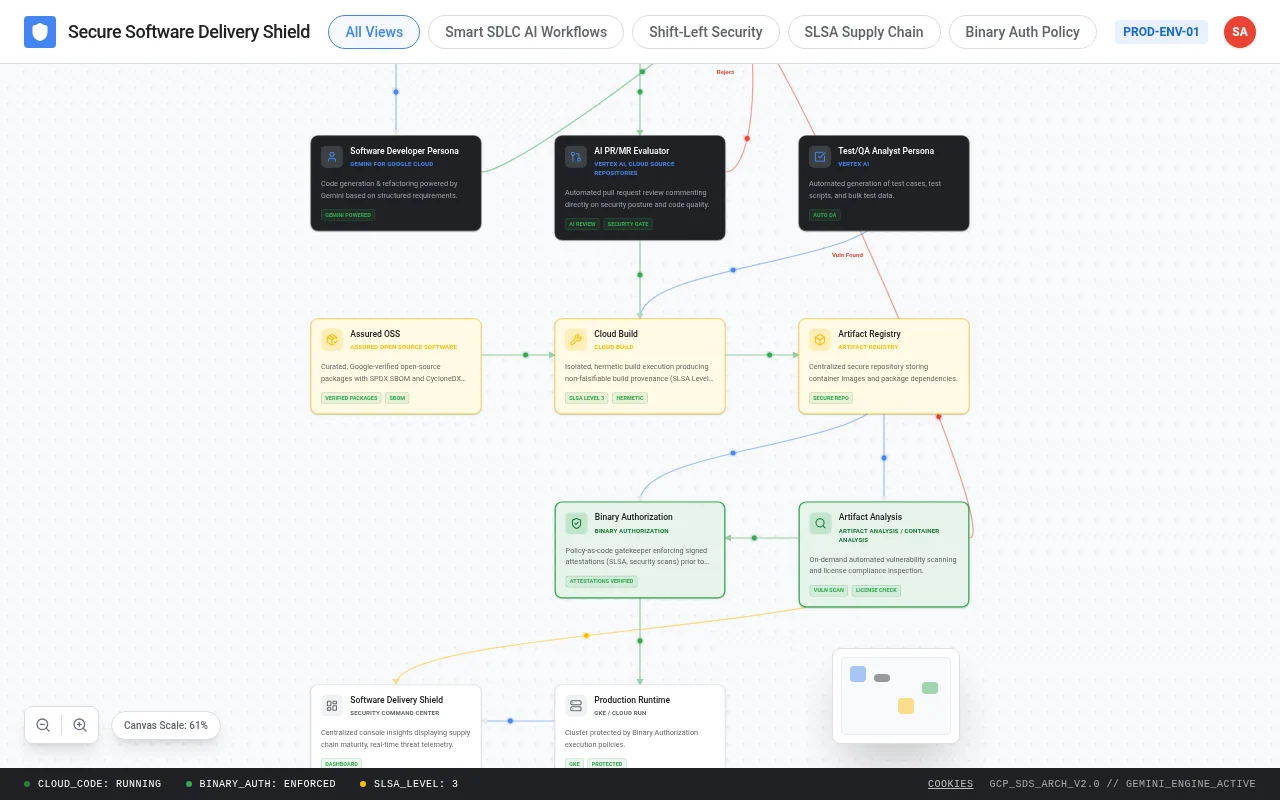Click the HERMETIC tag on Cloud Build

(630, 398)
